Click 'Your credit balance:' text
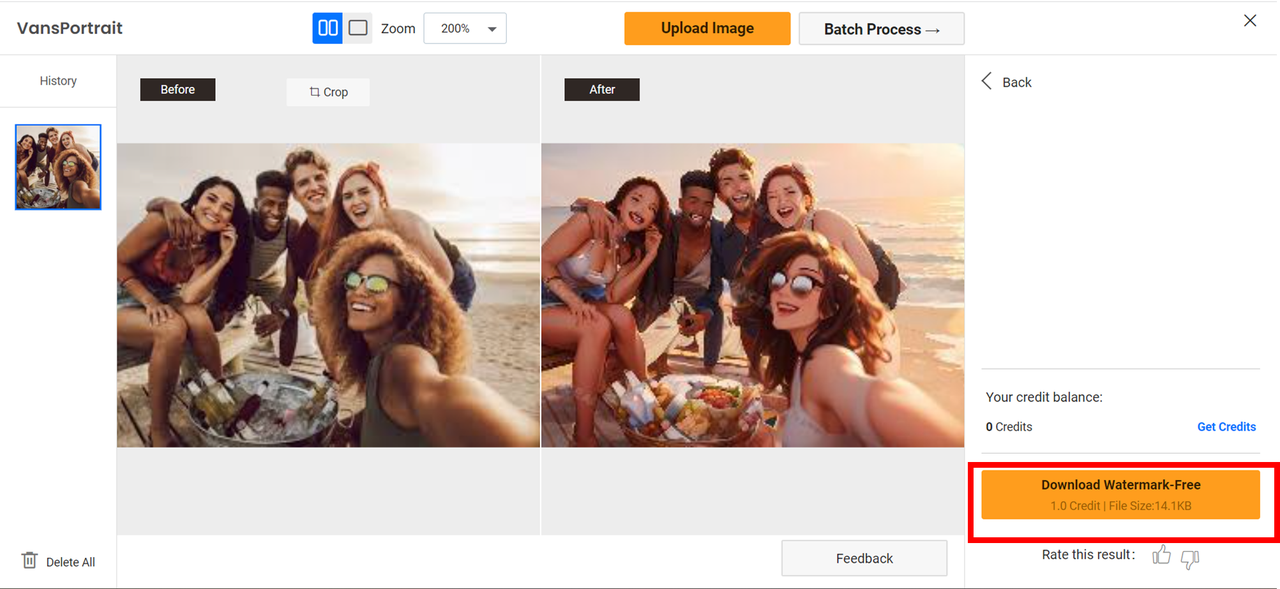 [x=1044, y=397]
